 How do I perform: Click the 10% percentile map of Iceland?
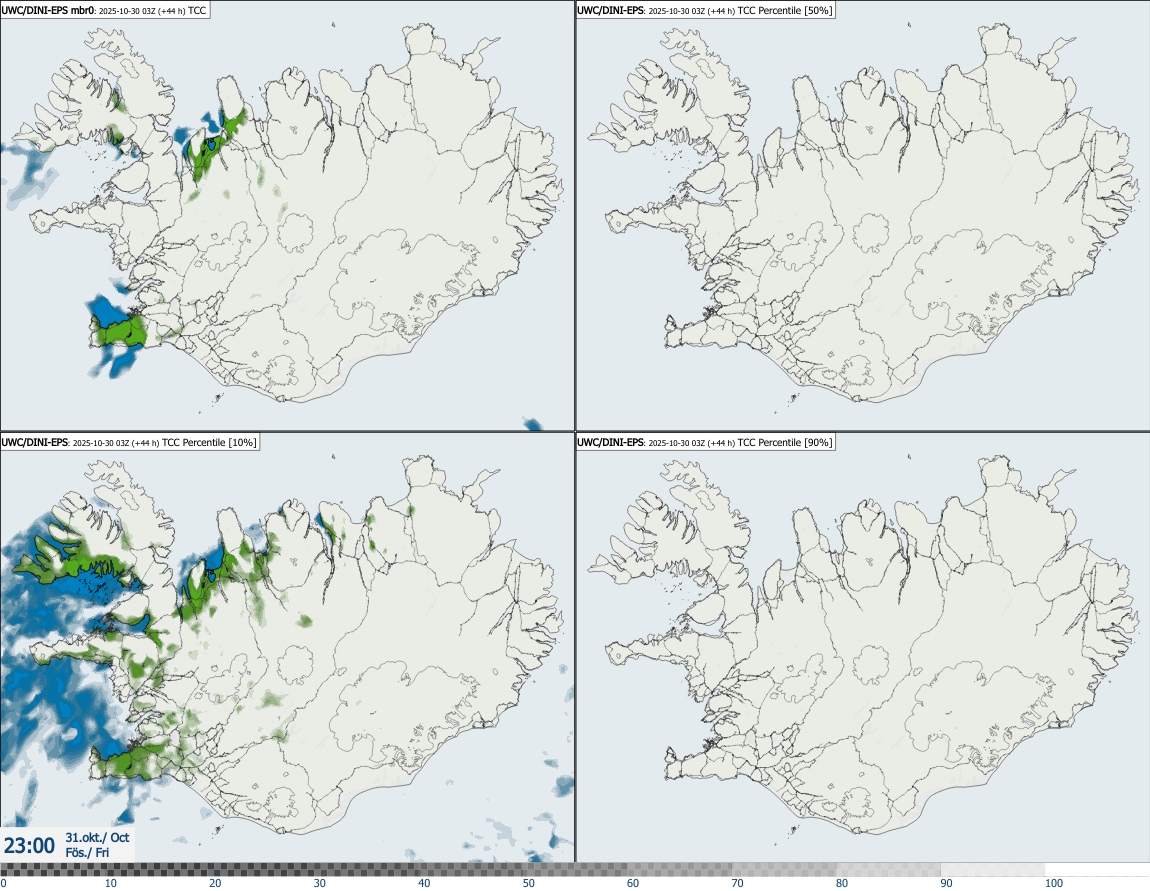point(288,647)
